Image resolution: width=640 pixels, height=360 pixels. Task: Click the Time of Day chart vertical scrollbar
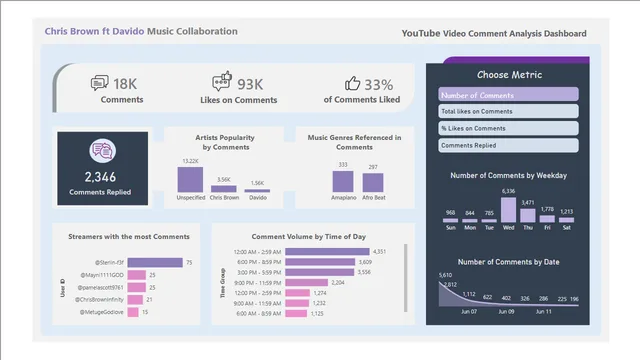click(405, 278)
